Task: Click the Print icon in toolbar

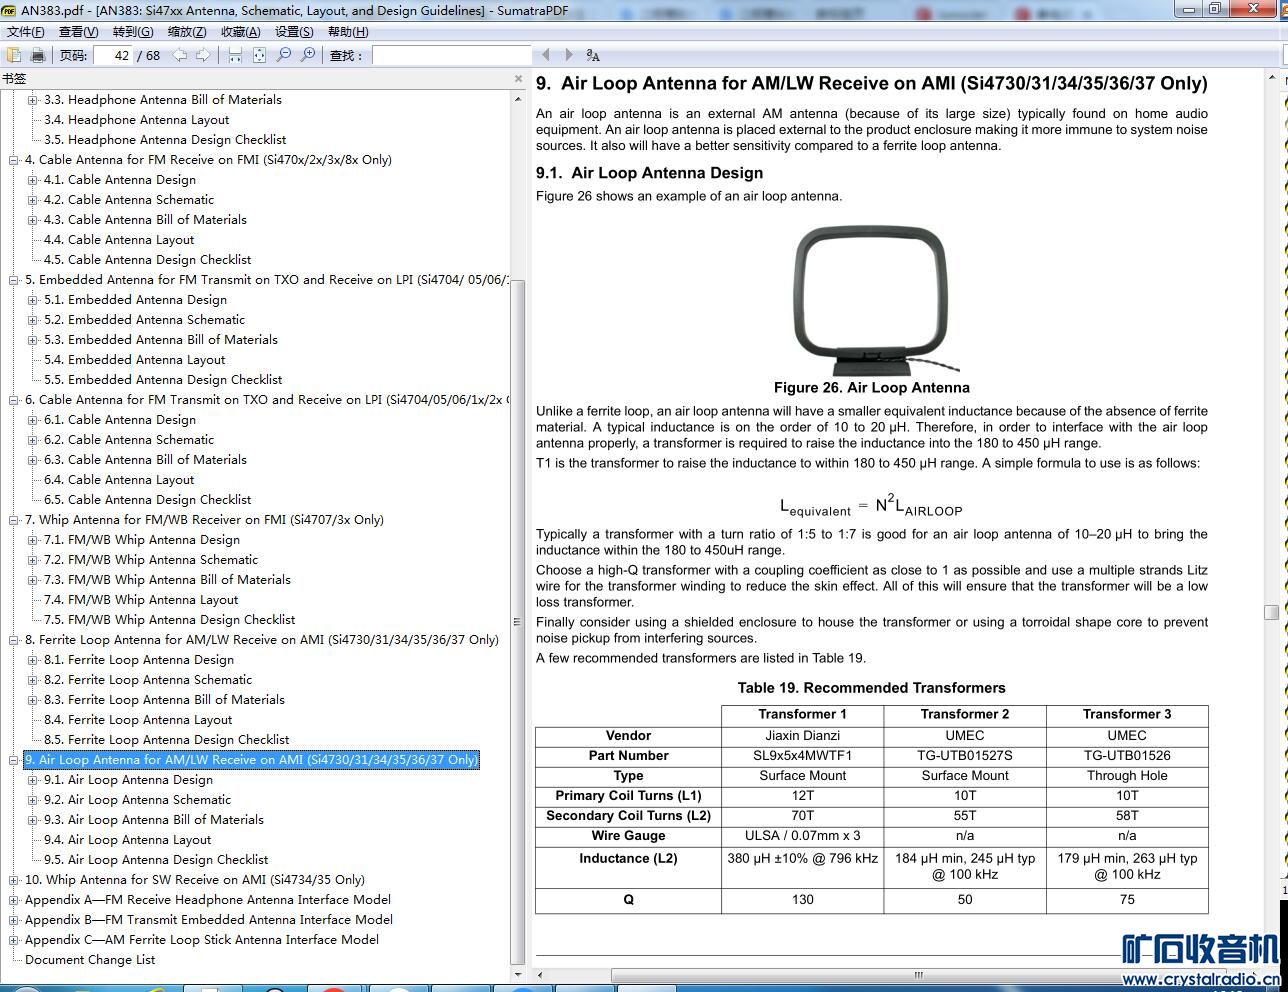Action: tap(38, 55)
